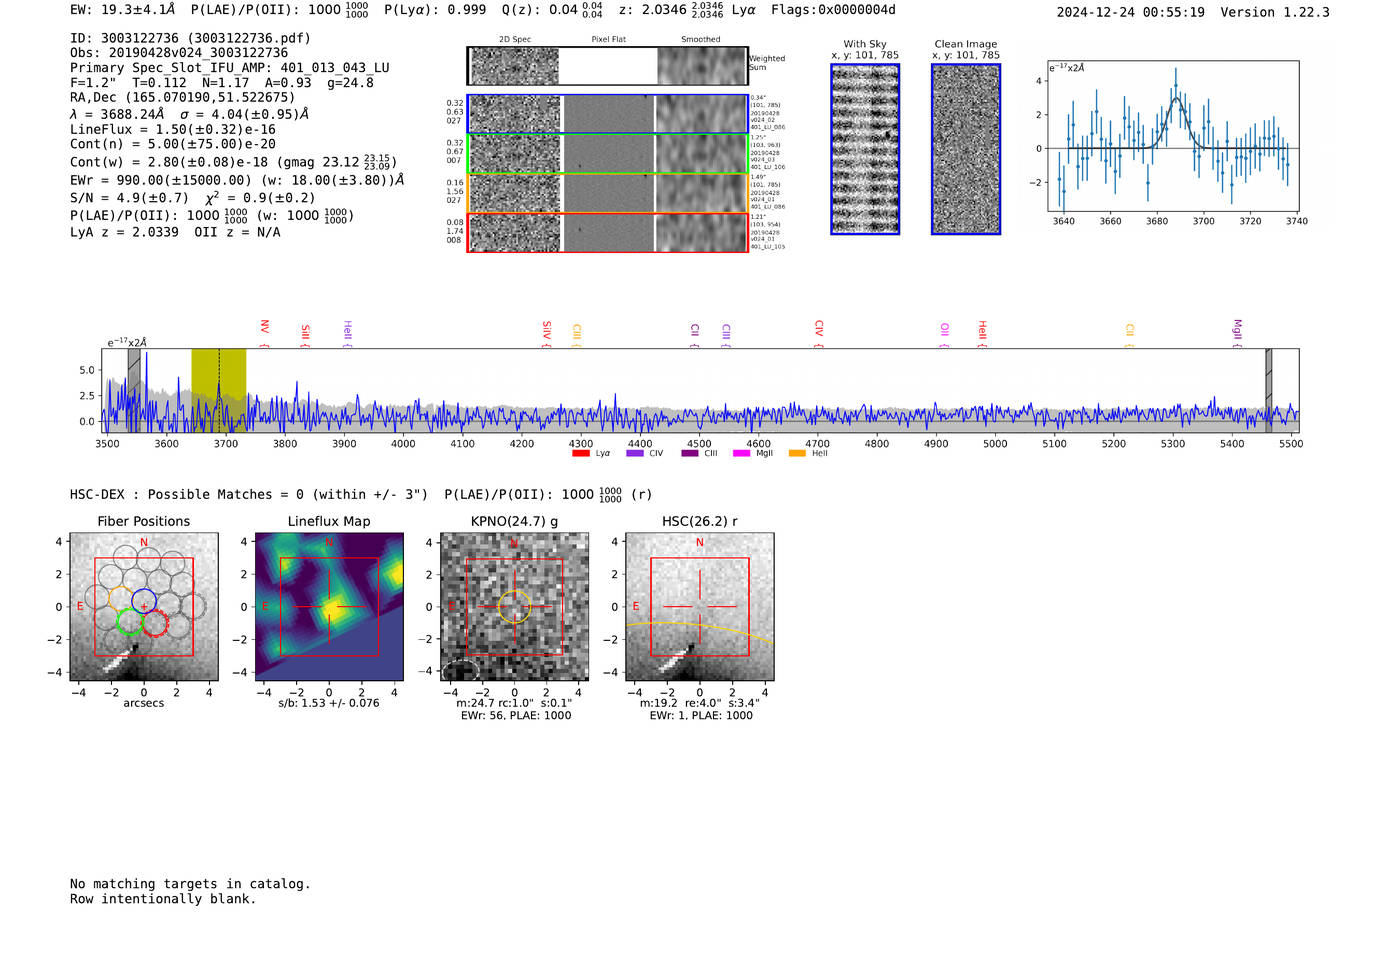Click the MgII line label above spectrum
The height and width of the screenshot is (953, 1400).
point(1237,329)
